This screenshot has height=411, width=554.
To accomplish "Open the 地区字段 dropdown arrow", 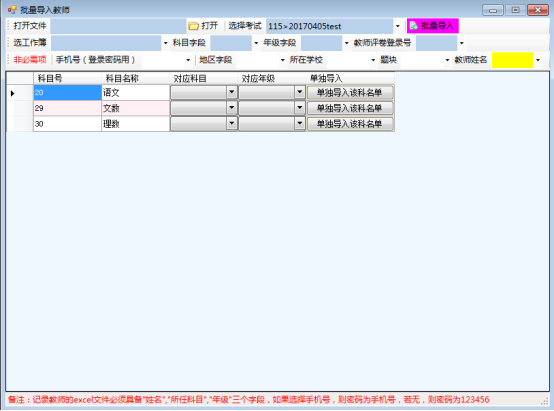I will [x=282, y=60].
